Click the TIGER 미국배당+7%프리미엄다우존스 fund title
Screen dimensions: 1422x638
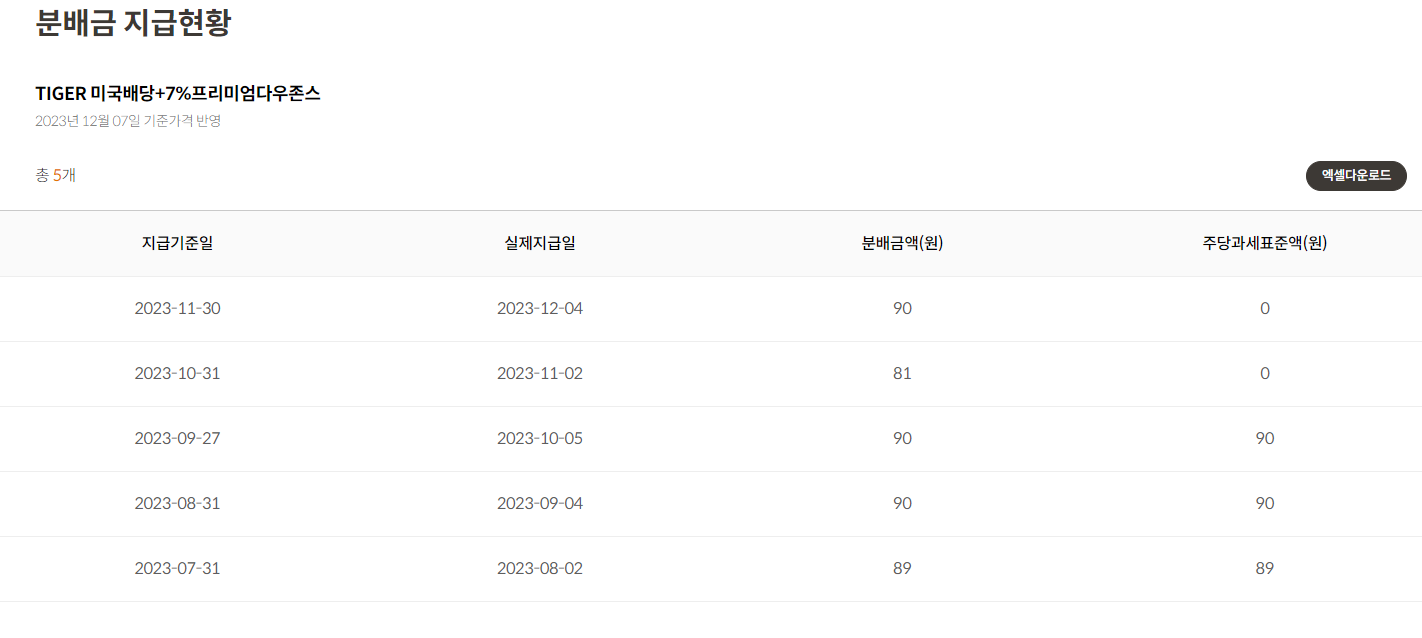coord(178,93)
